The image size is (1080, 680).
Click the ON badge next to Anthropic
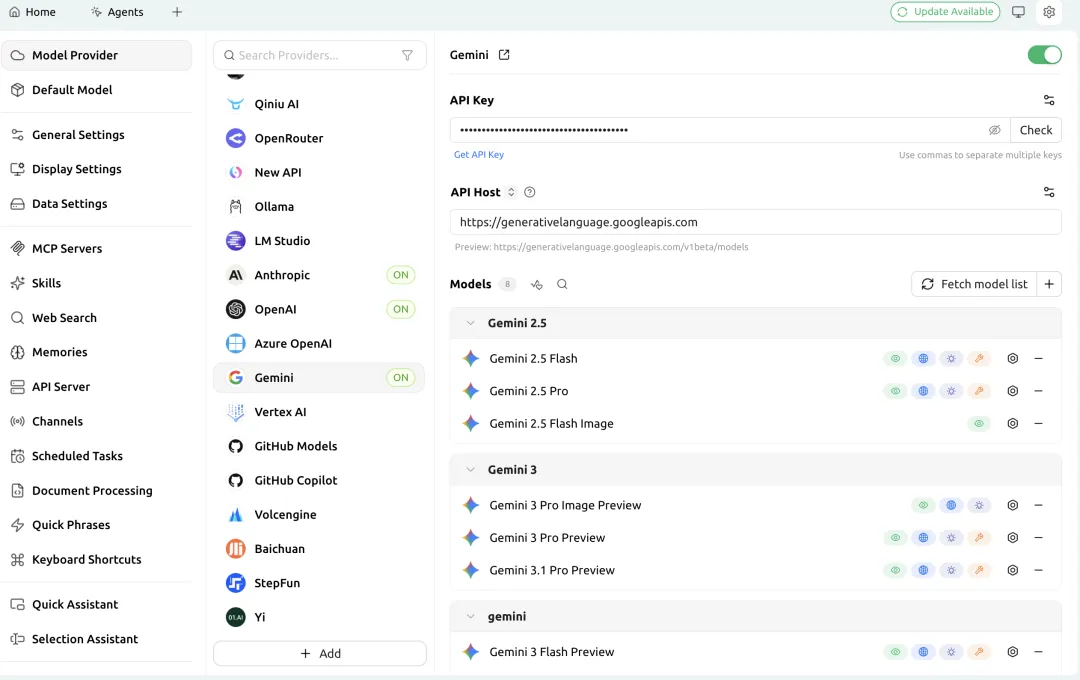pos(401,275)
